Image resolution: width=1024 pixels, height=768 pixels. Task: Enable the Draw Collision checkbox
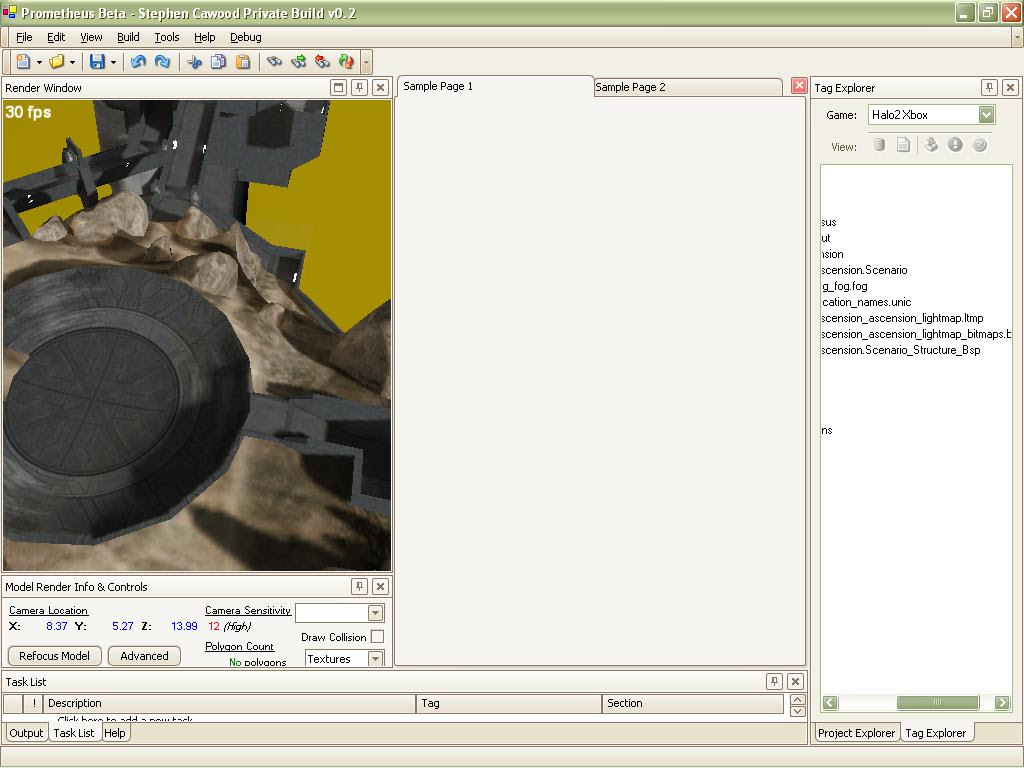377,637
